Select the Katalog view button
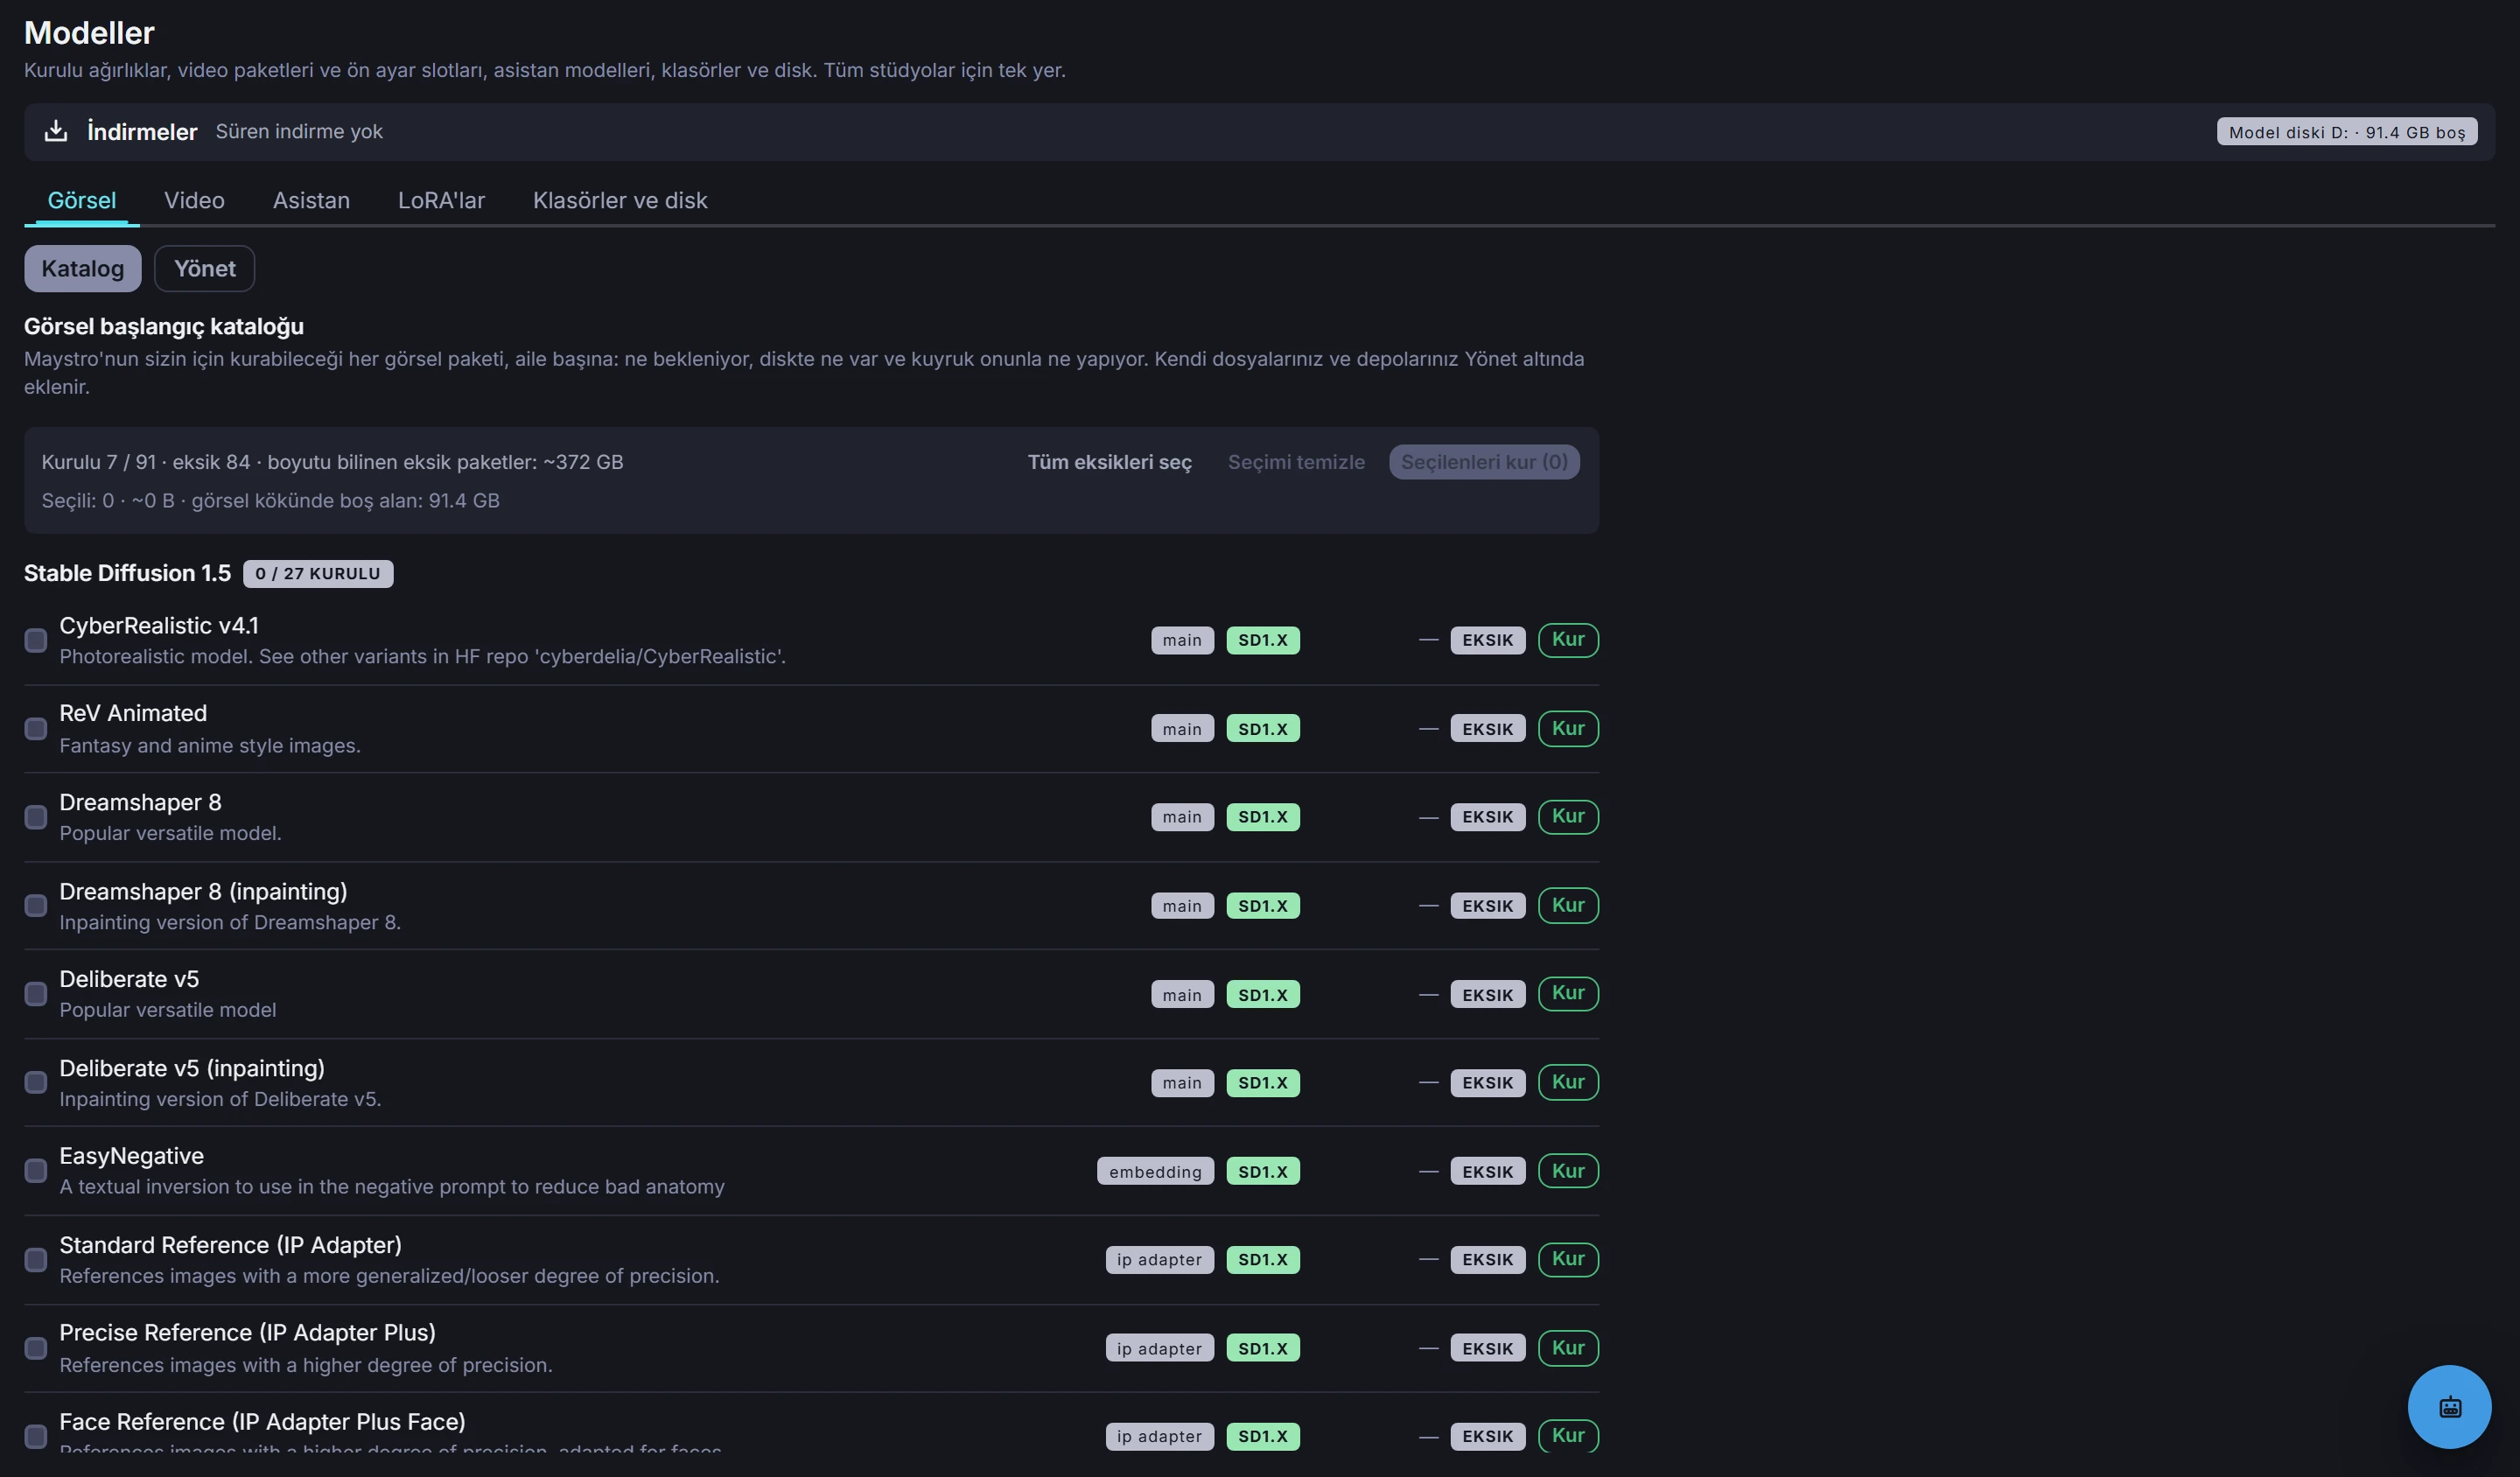Image resolution: width=2520 pixels, height=1477 pixels. click(83, 268)
